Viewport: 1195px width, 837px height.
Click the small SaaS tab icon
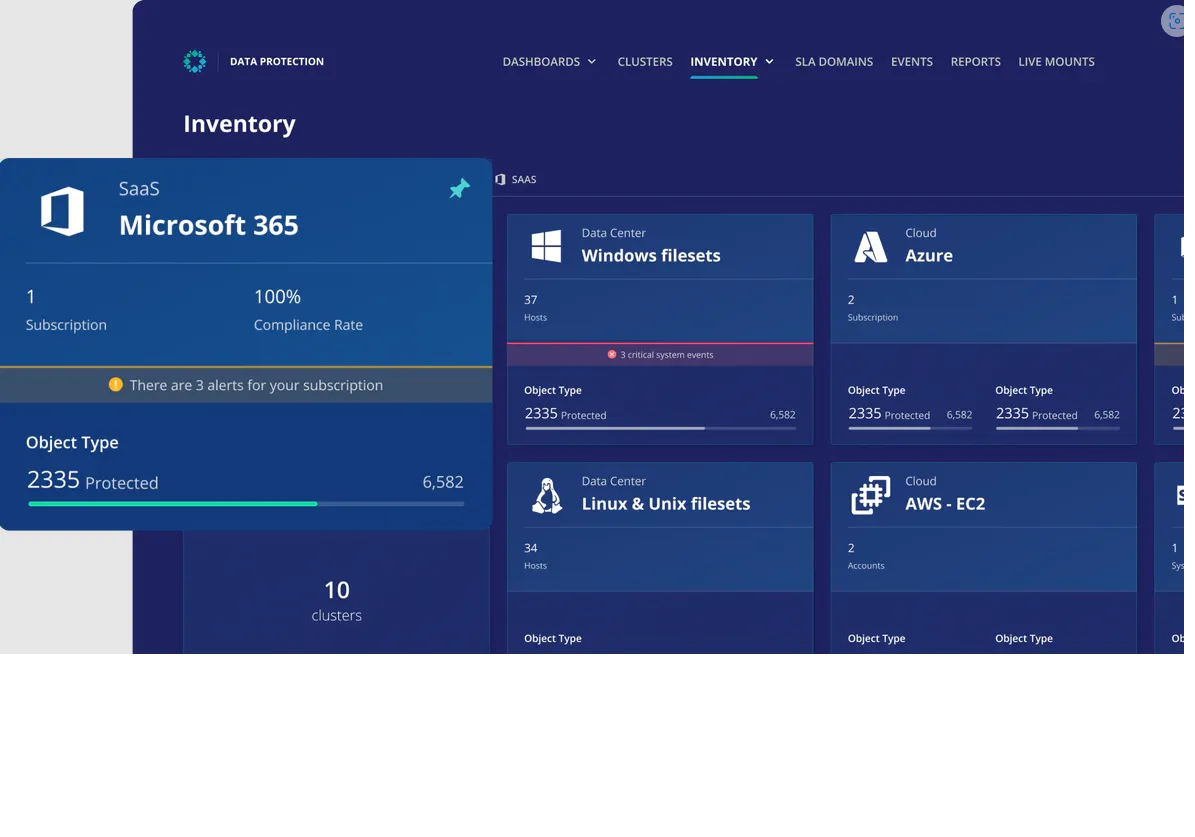coord(500,179)
